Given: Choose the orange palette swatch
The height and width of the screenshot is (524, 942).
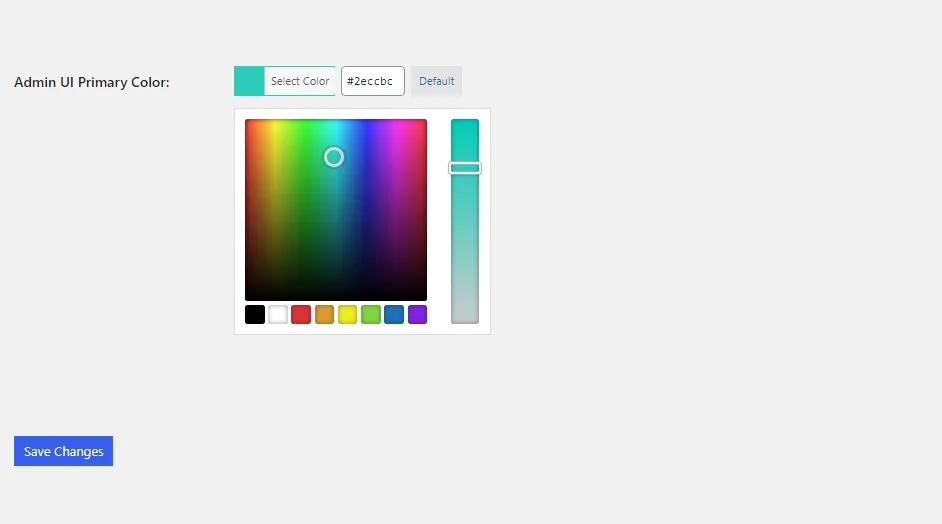Looking at the screenshot, I should (x=324, y=314).
